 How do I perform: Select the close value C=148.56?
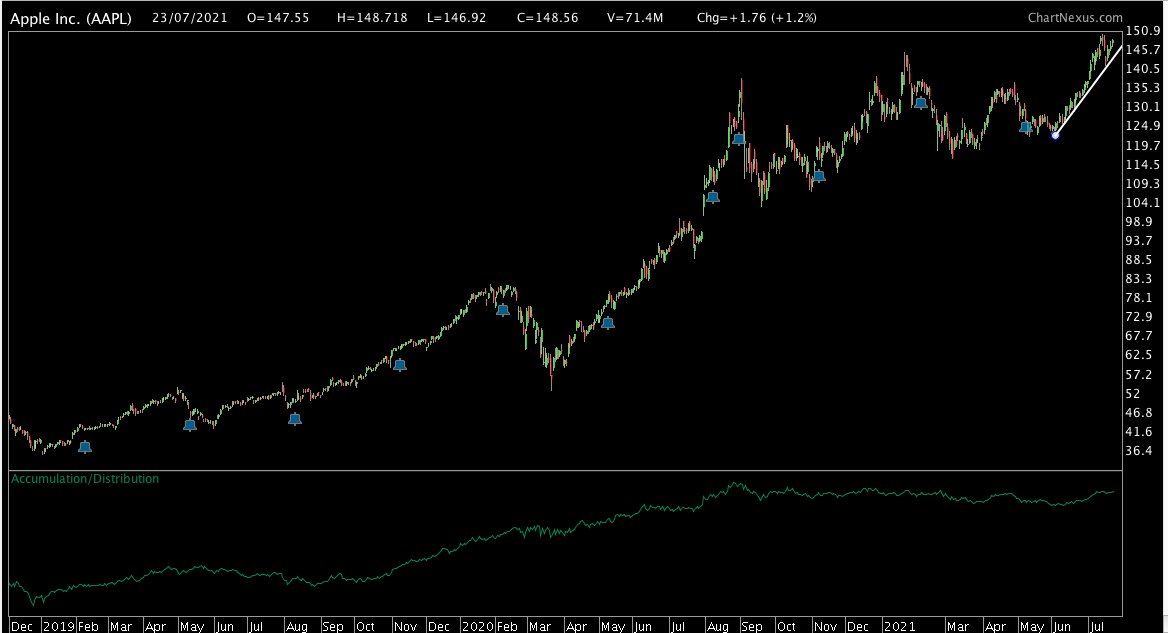pyautogui.click(x=548, y=18)
